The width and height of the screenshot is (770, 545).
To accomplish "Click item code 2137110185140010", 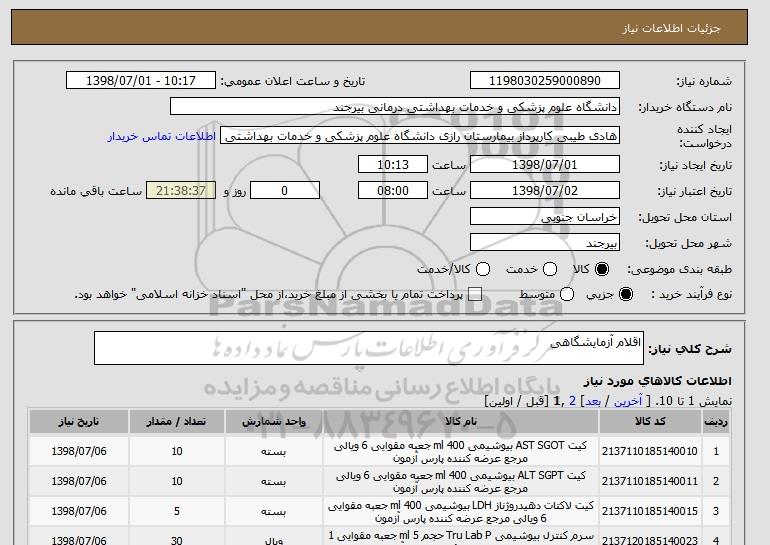I will [650, 451].
